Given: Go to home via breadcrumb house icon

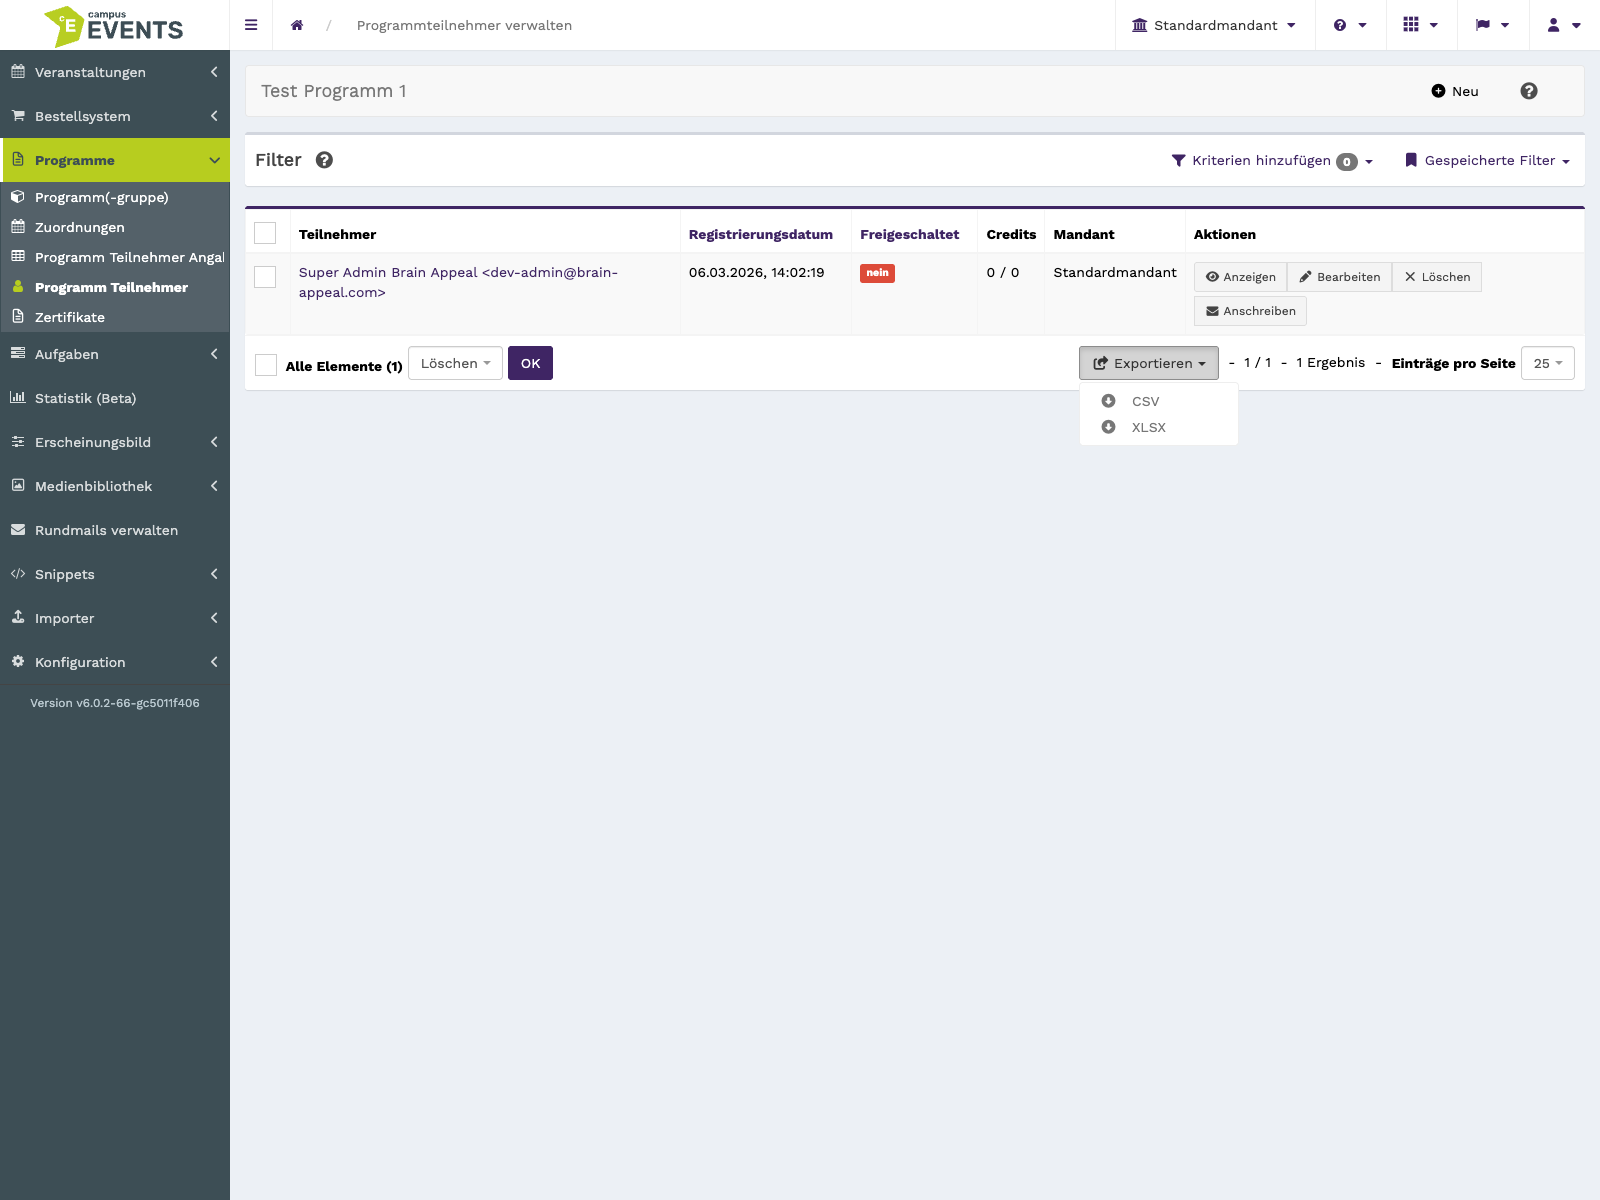Looking at the screenshot, I should click(x=297, y=25).
